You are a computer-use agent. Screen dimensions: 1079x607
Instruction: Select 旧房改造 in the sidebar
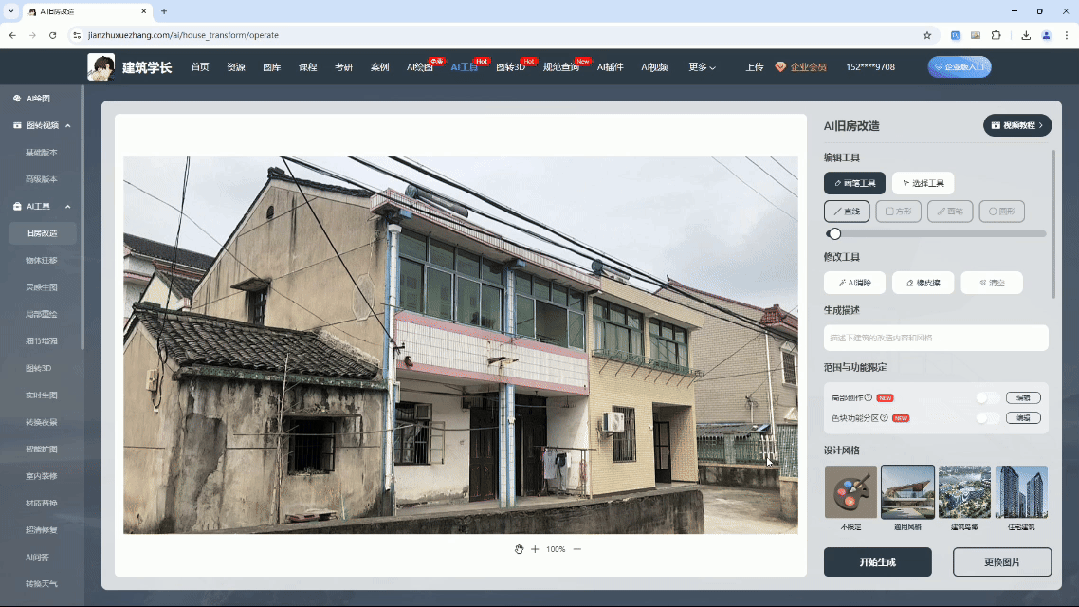(x=42, y=233)
